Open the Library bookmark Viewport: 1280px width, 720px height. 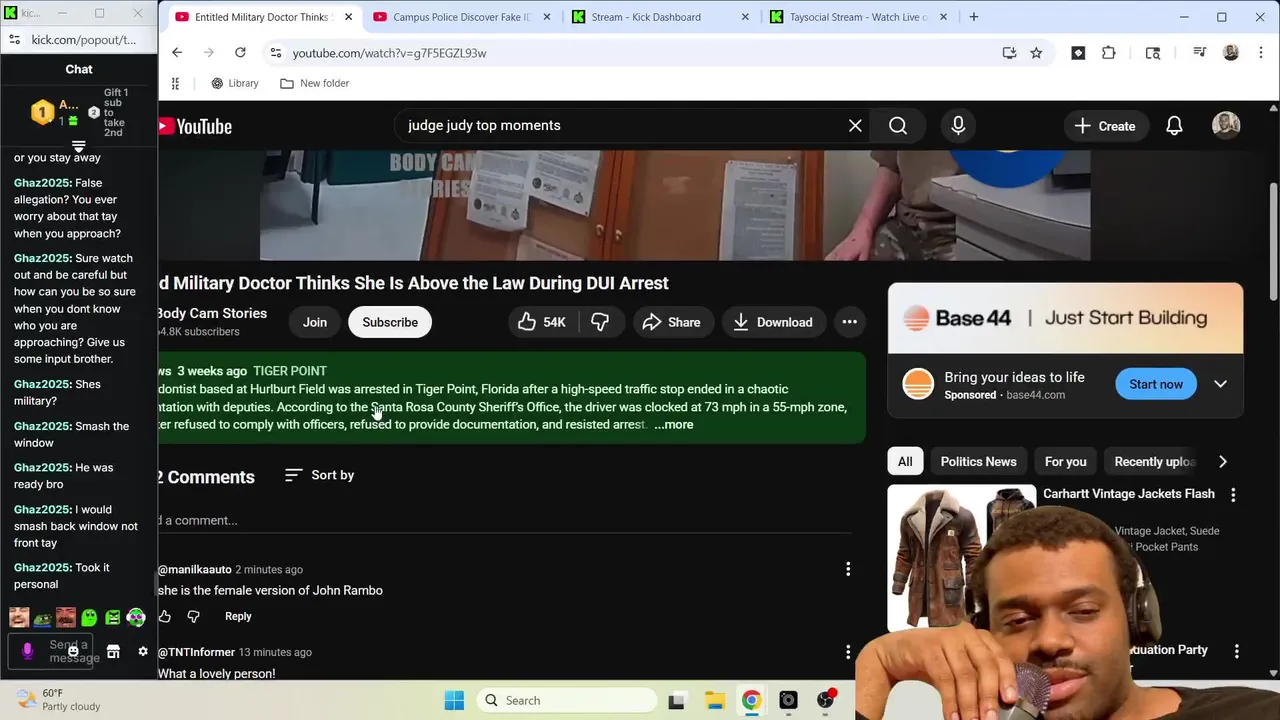click(x=235, y=83)
